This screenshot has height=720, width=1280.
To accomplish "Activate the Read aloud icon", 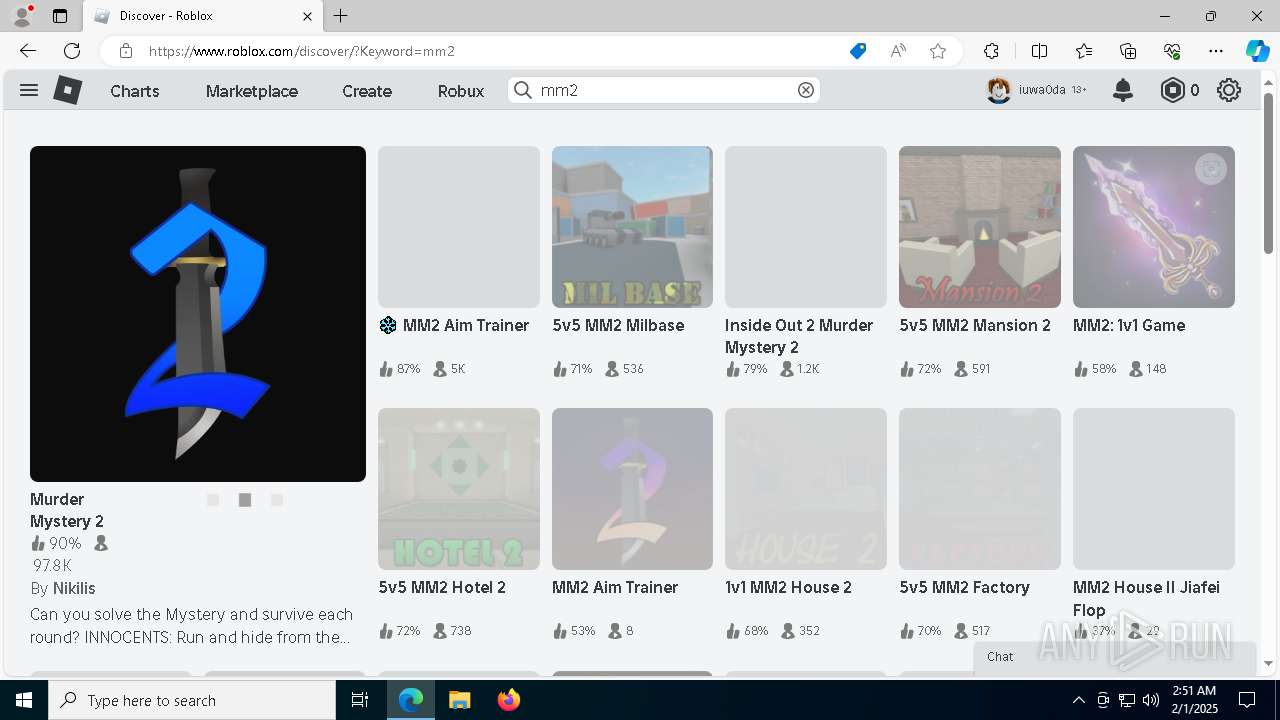I will (x=898, y=51).
